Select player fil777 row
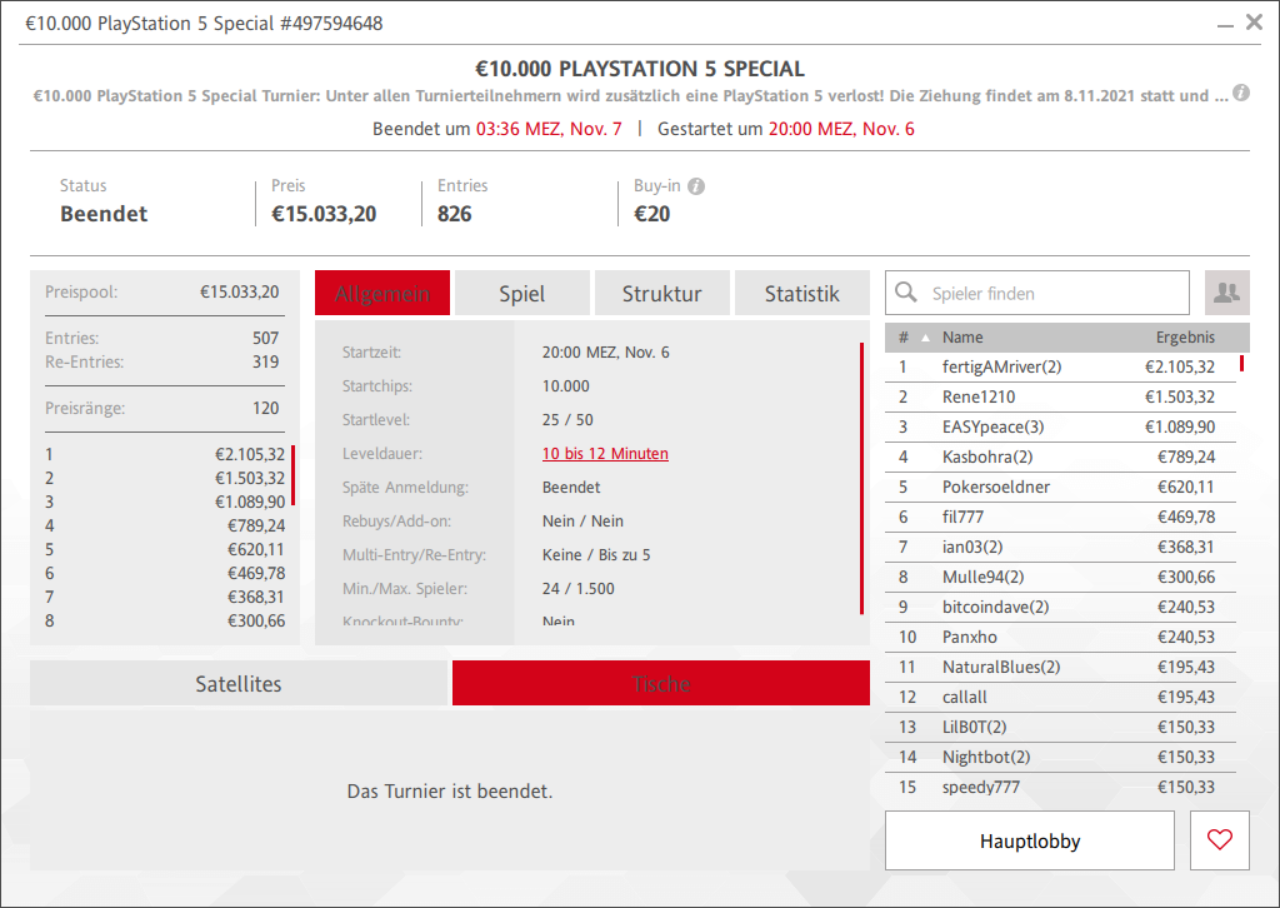1280x908 pixels. click(x=1060, y=517)
